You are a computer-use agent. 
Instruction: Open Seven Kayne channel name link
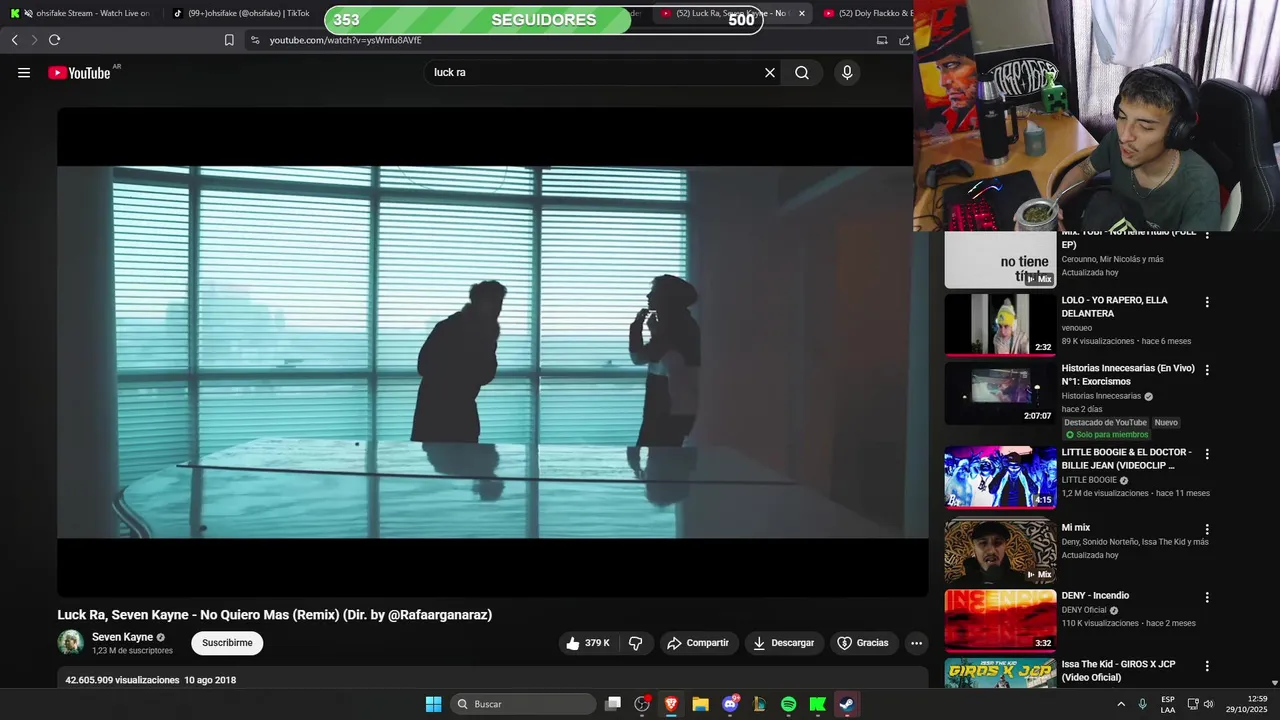pyautogui.click(x=122, y=637)
